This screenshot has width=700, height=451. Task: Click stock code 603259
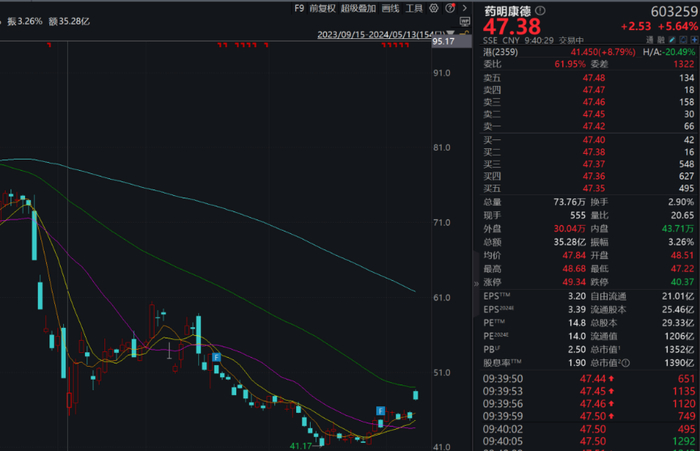coord(674,12)
